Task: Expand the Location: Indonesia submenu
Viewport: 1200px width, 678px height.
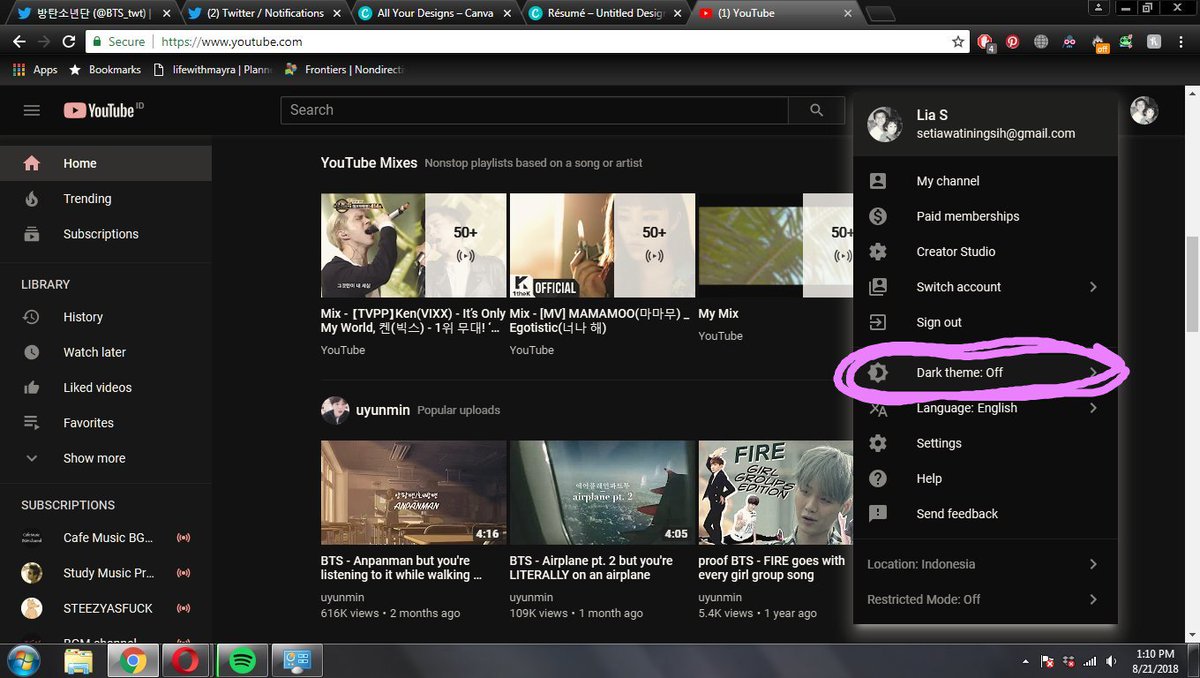Action: [985, 564]
